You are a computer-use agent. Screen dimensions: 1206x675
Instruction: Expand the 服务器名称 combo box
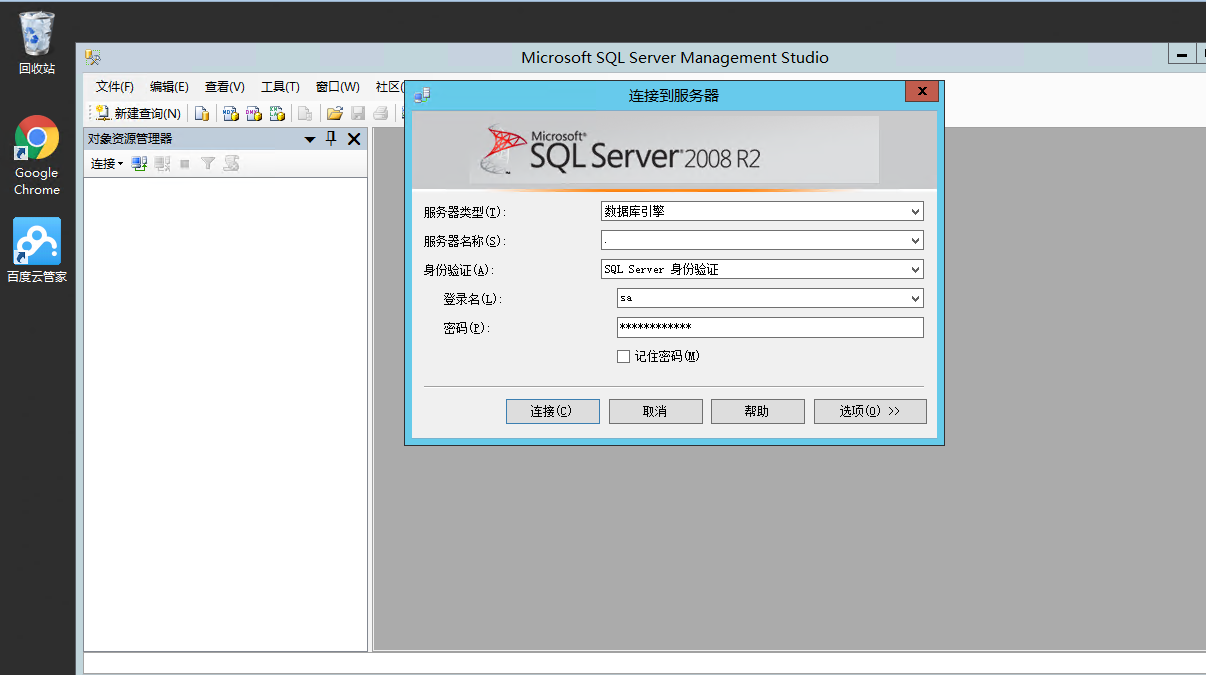tap(915, 240)
